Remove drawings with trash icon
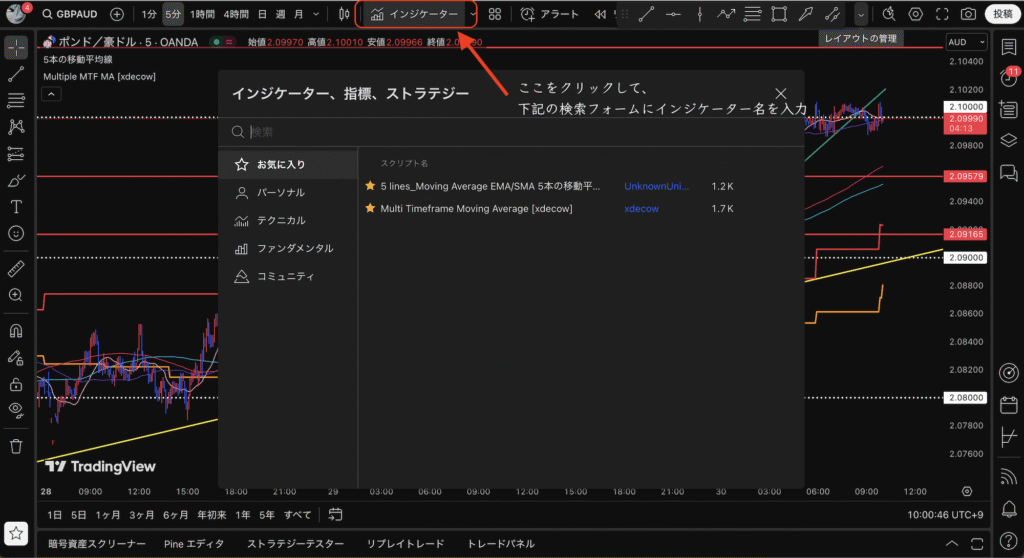This screenshot has width=1024, height=558. [x=16, y=446]
